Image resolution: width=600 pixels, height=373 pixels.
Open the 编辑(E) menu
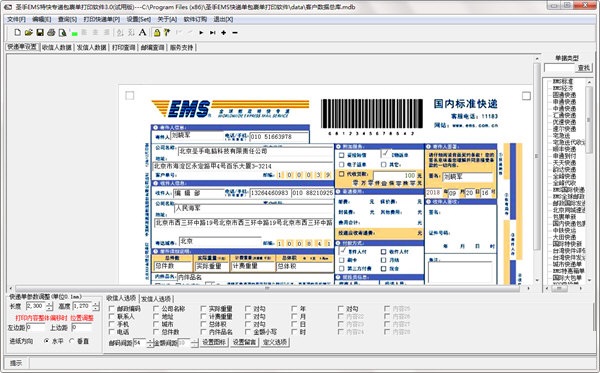(x=42, y=19)
